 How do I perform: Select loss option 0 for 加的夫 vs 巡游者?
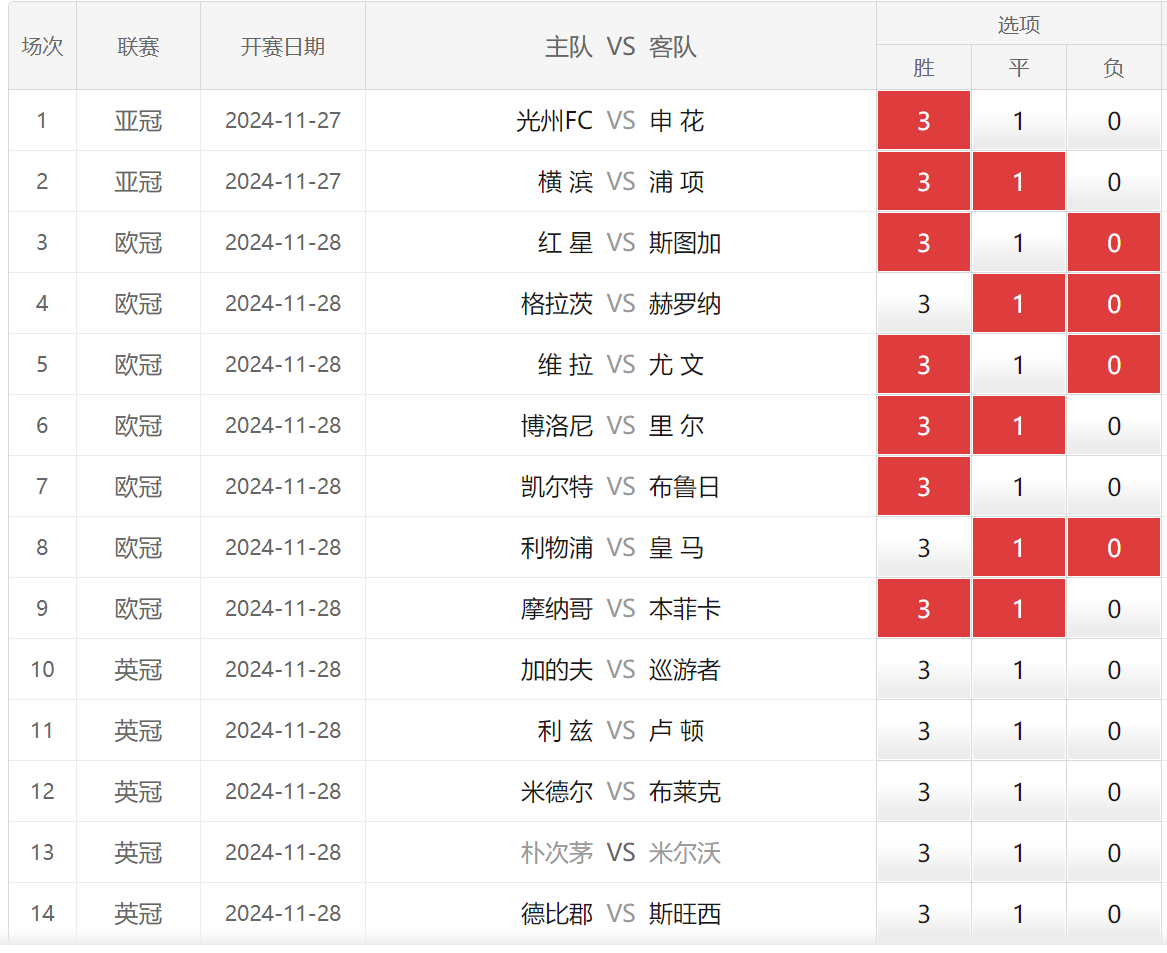point(1114,670)
